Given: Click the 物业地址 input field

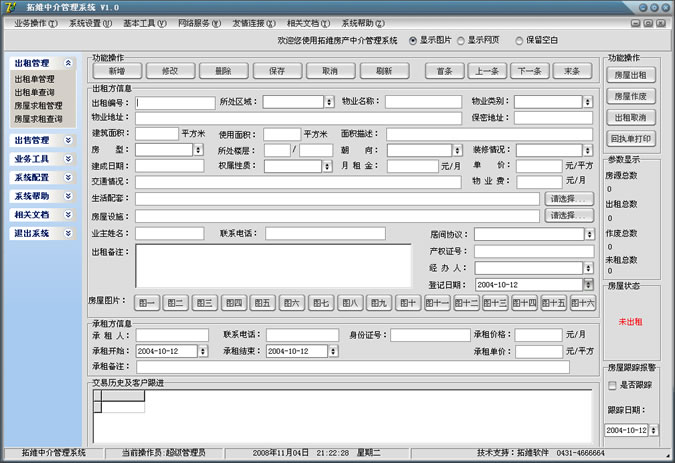Looking at the screenshot, I should point(298,118).
